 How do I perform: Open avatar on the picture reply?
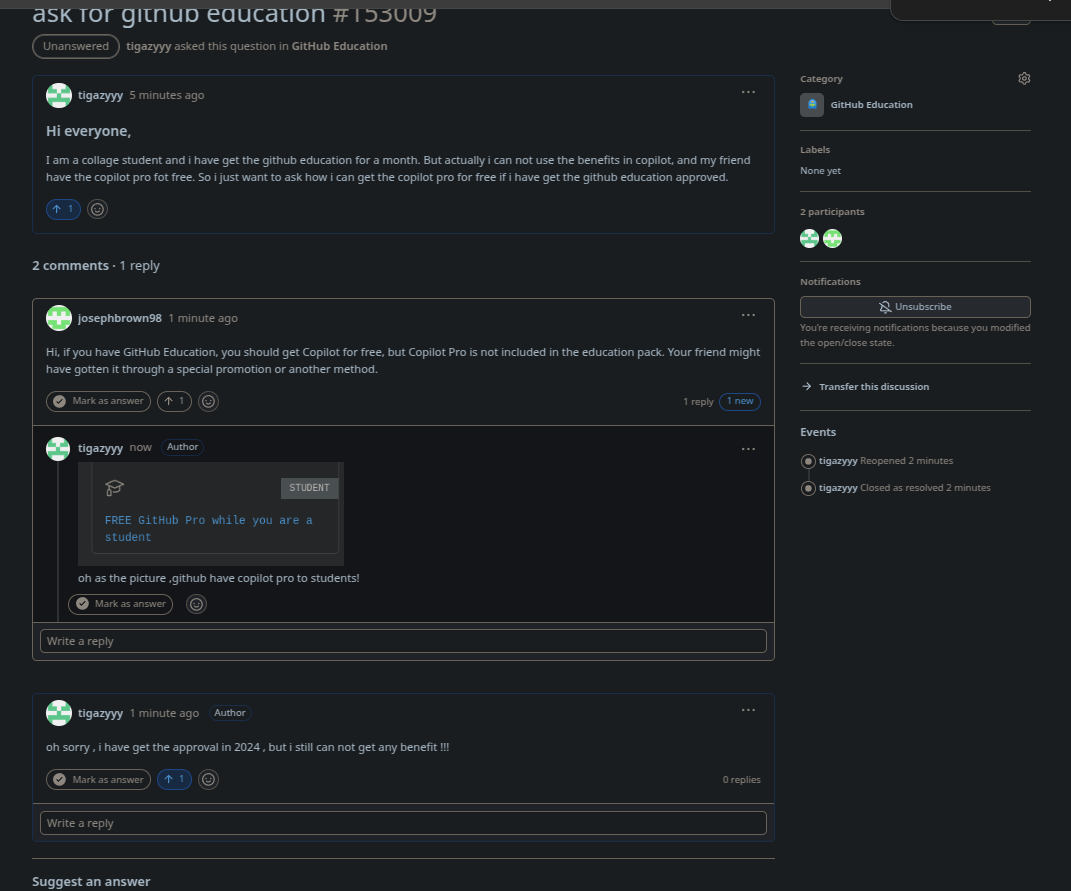click(x=58, y=449)
